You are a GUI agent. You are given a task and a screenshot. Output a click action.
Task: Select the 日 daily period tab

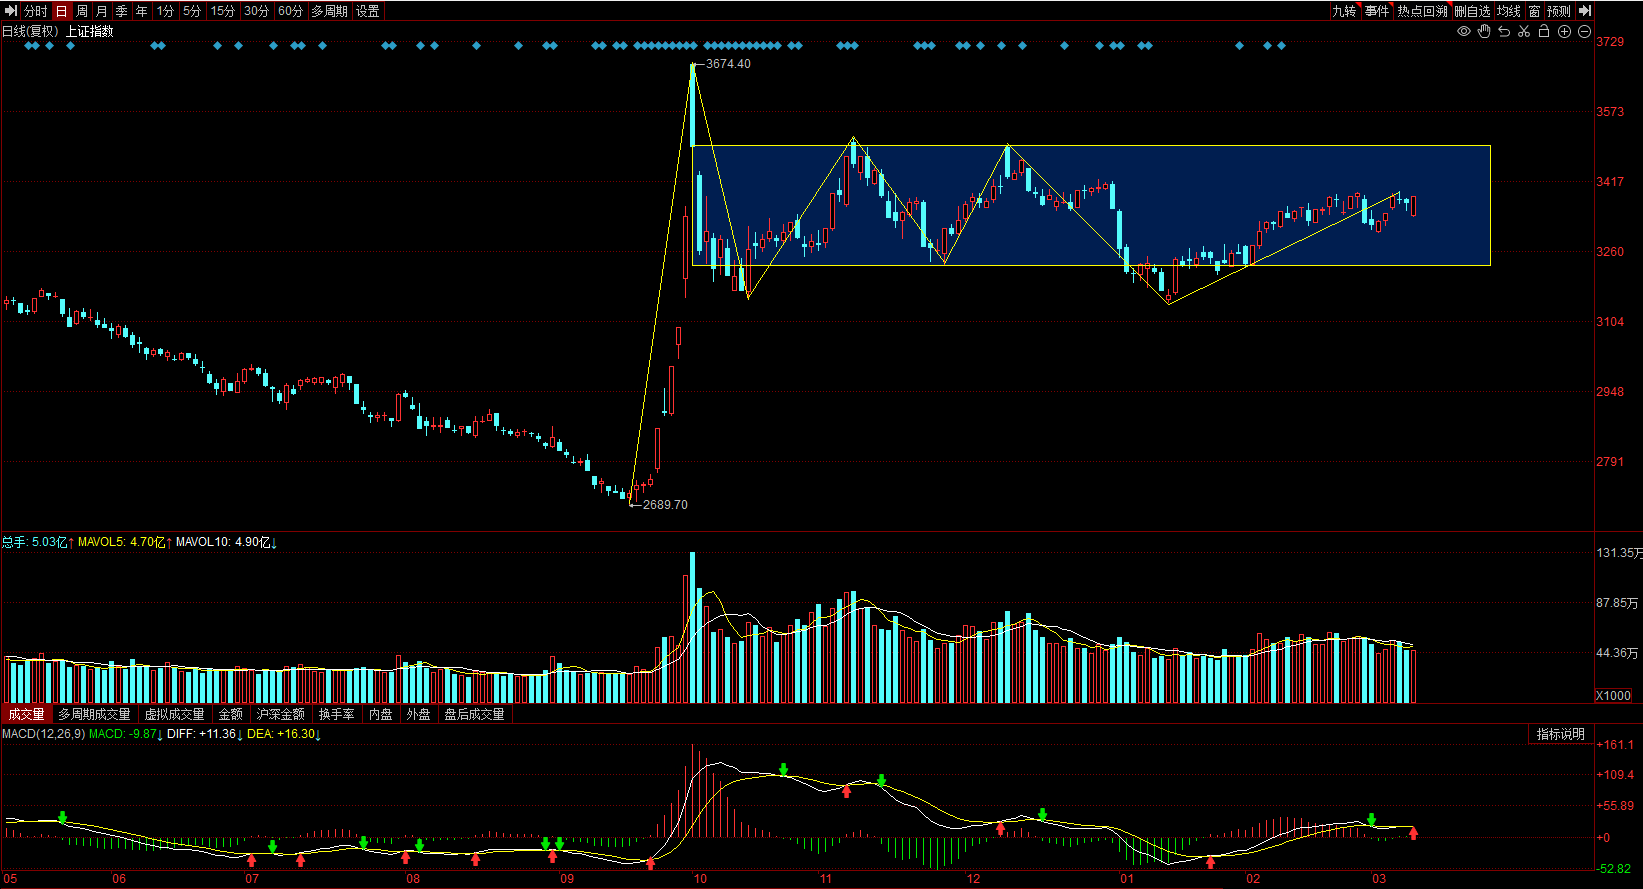(61, 11)
